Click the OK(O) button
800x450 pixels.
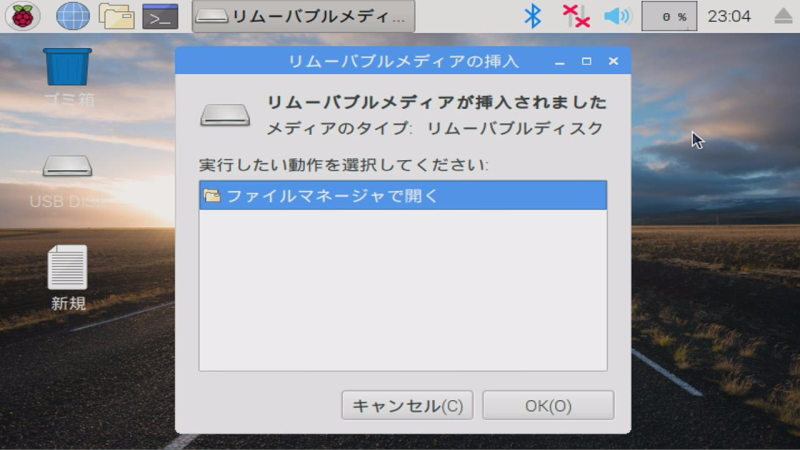(548, 406)
